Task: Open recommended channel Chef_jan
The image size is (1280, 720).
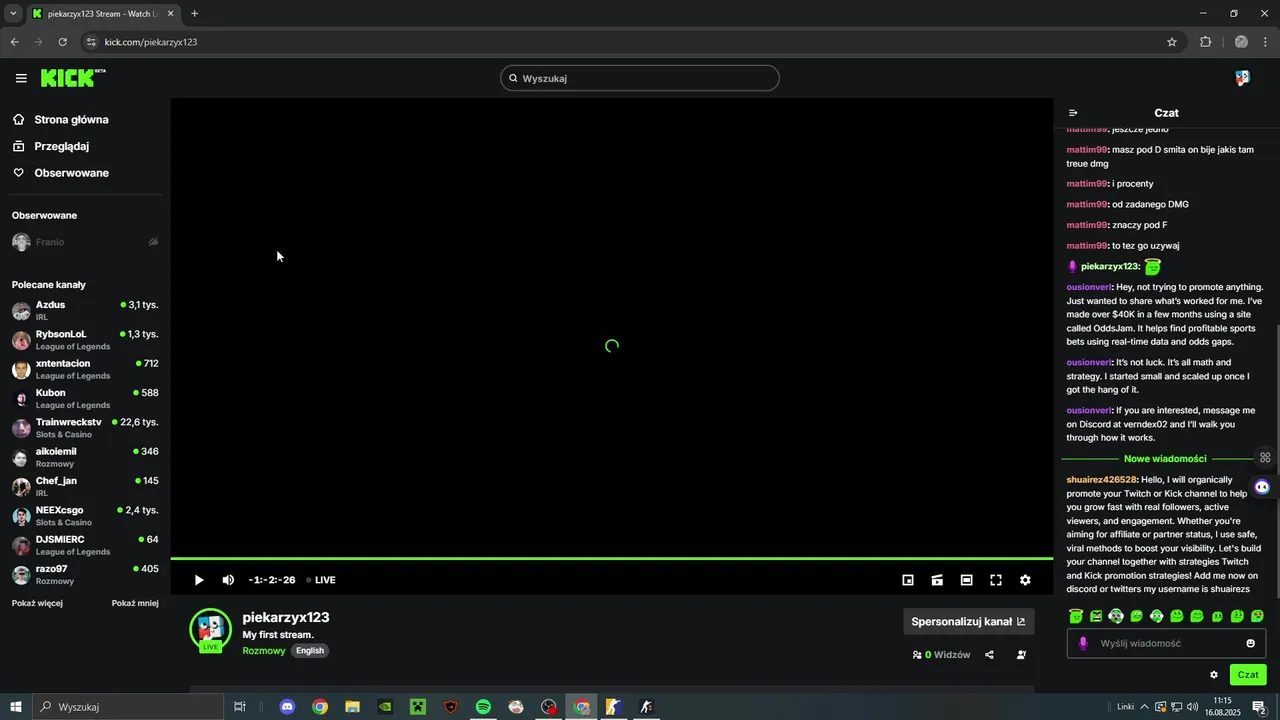Action: coord(85,486)
